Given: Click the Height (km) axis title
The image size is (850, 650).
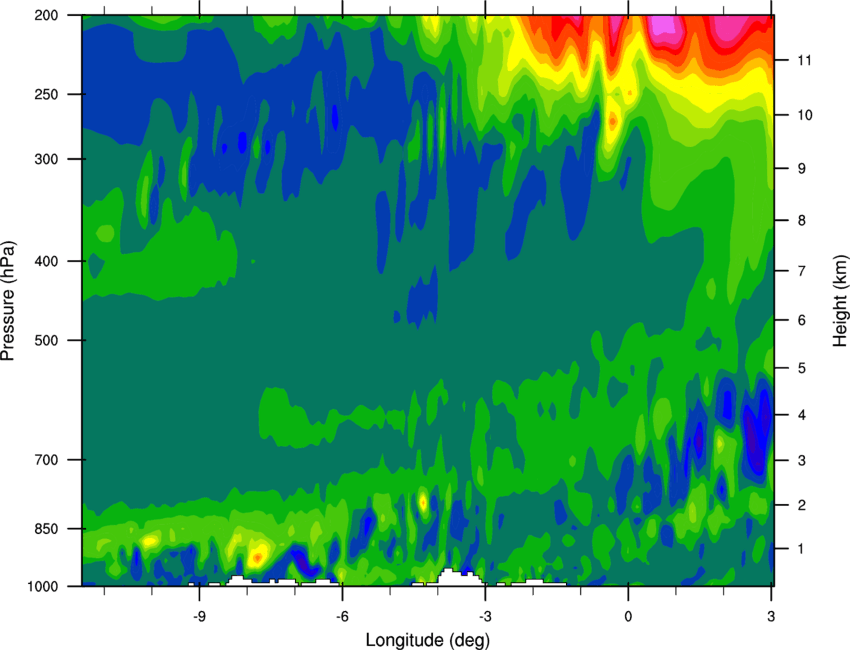Looking at the screenshot, I should 840,301.
